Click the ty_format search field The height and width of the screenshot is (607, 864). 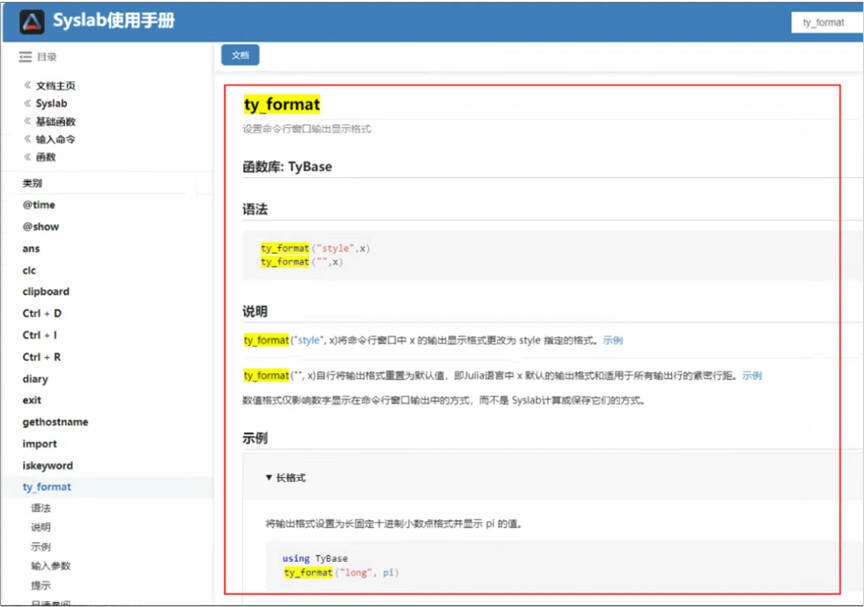(827, 23)
